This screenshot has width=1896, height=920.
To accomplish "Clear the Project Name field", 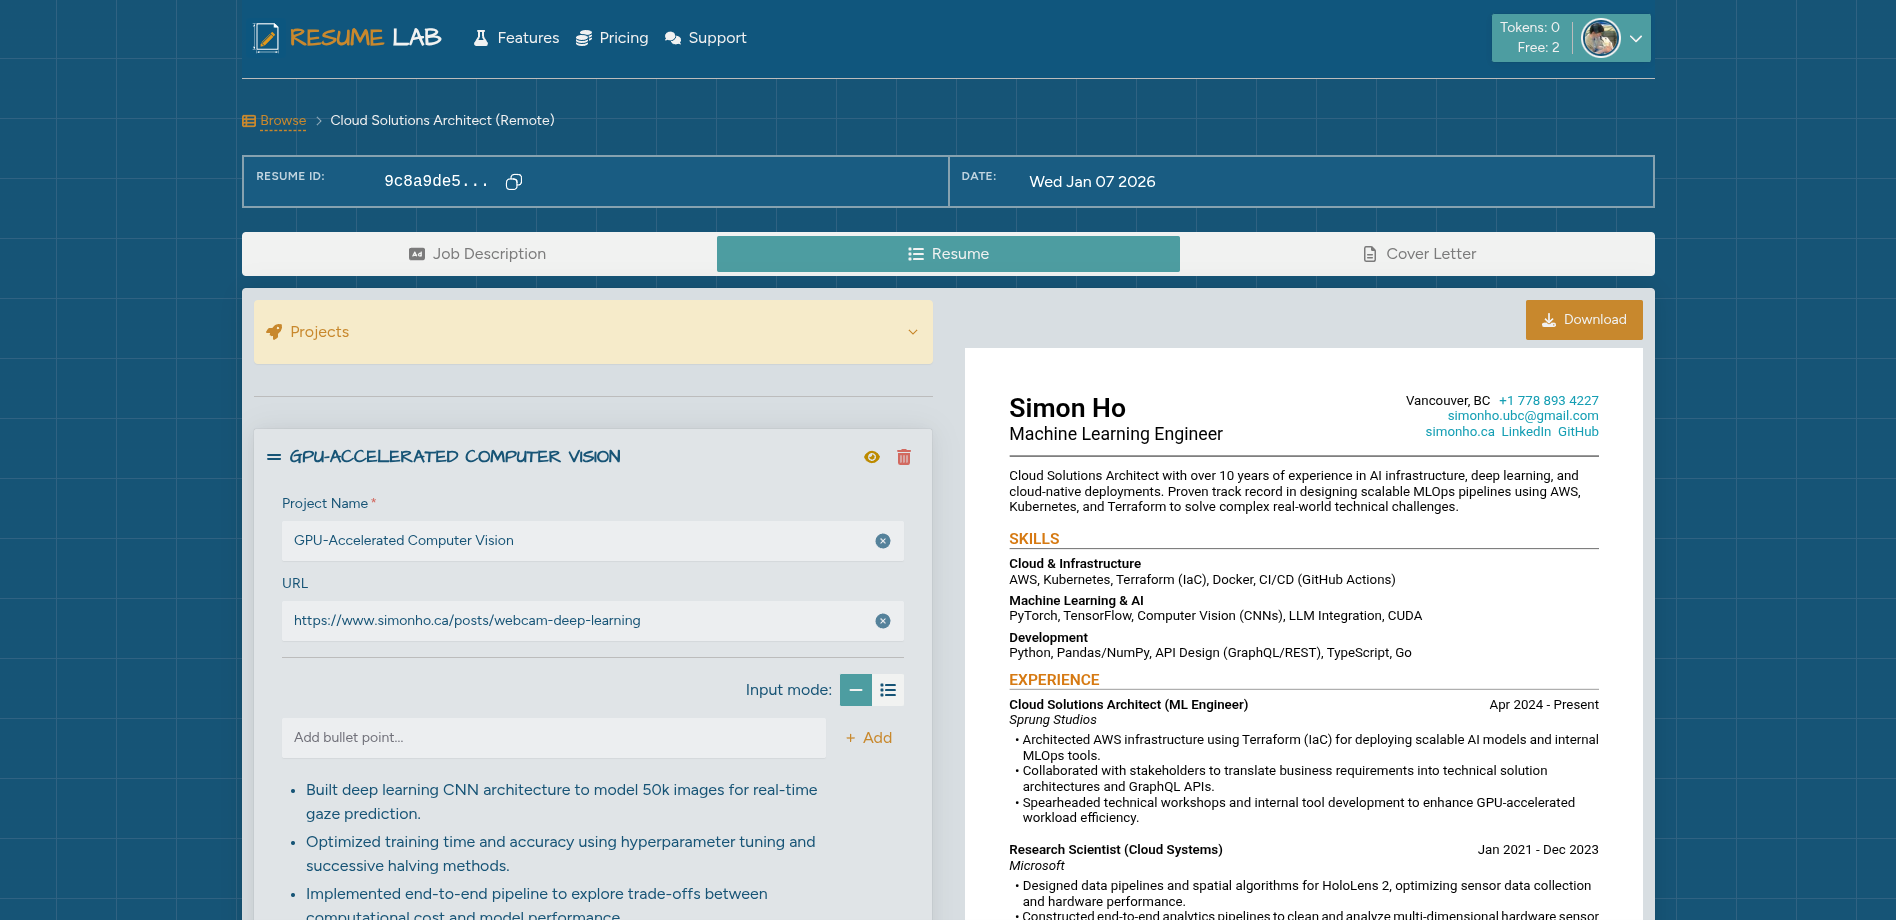I will coord(882,540).
